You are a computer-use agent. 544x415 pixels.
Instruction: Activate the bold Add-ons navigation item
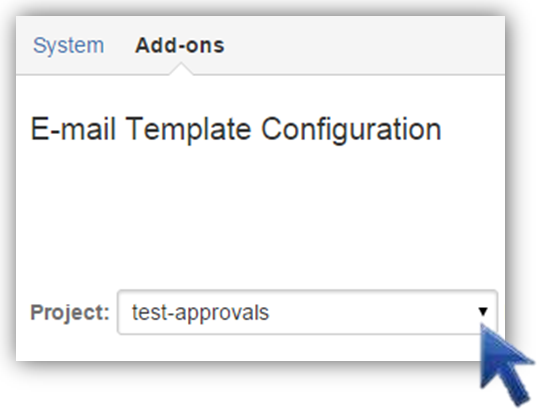180,45
